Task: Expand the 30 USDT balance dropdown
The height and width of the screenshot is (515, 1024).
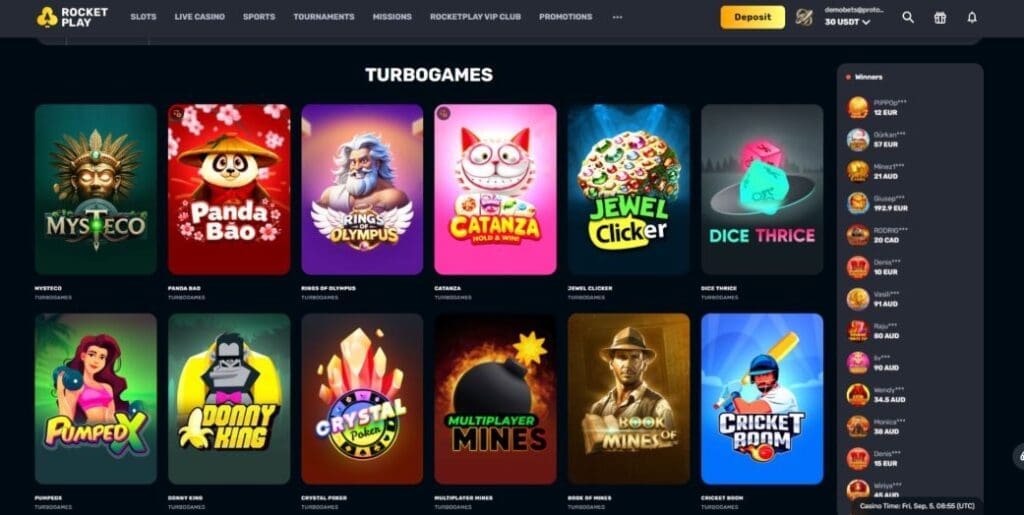Action: point(847,22)
